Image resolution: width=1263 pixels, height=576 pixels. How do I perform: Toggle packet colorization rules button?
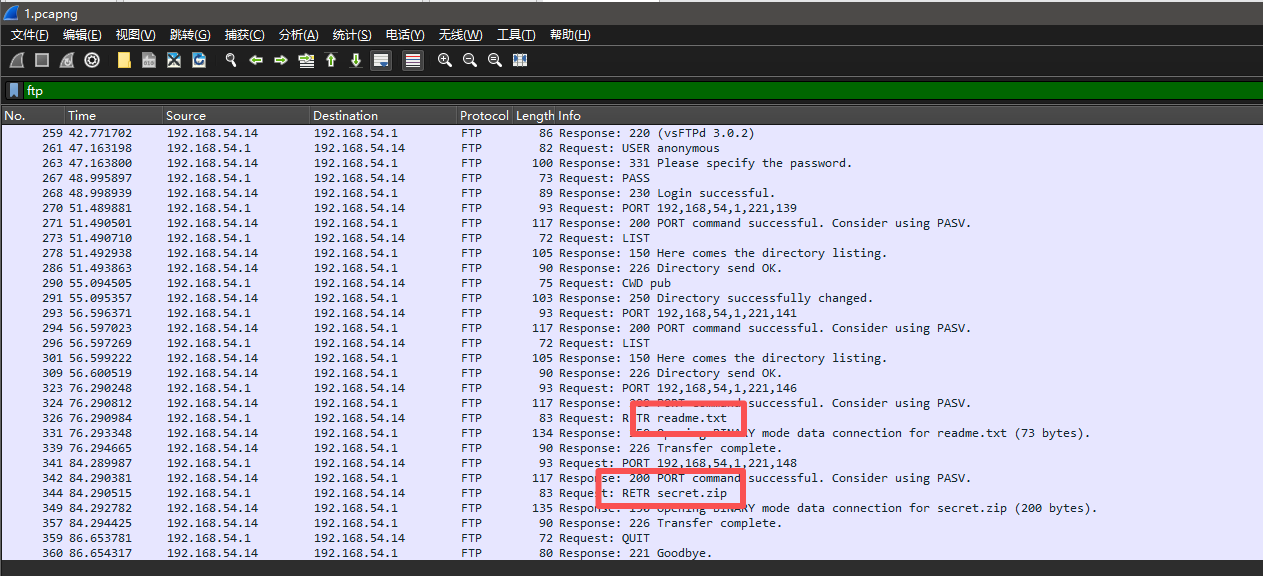[x=412, y=60]
